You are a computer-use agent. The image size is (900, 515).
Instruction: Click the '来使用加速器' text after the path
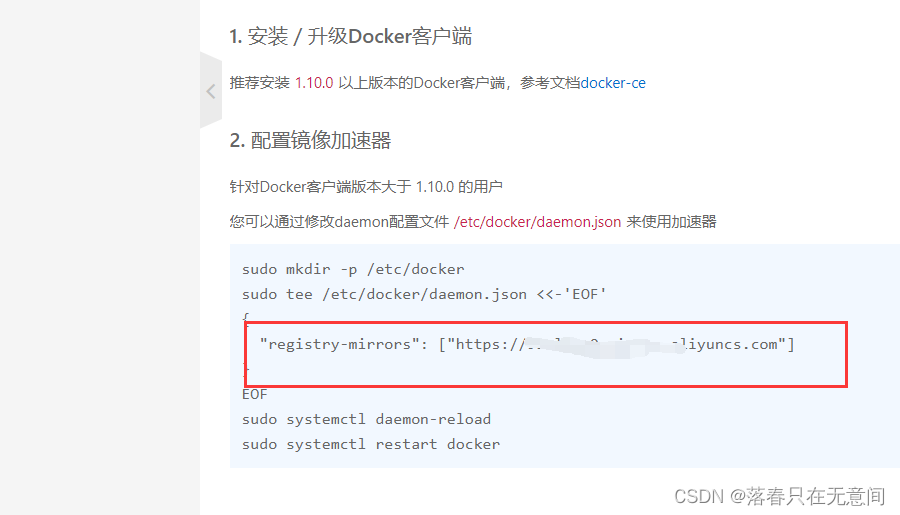pos(671,221)
